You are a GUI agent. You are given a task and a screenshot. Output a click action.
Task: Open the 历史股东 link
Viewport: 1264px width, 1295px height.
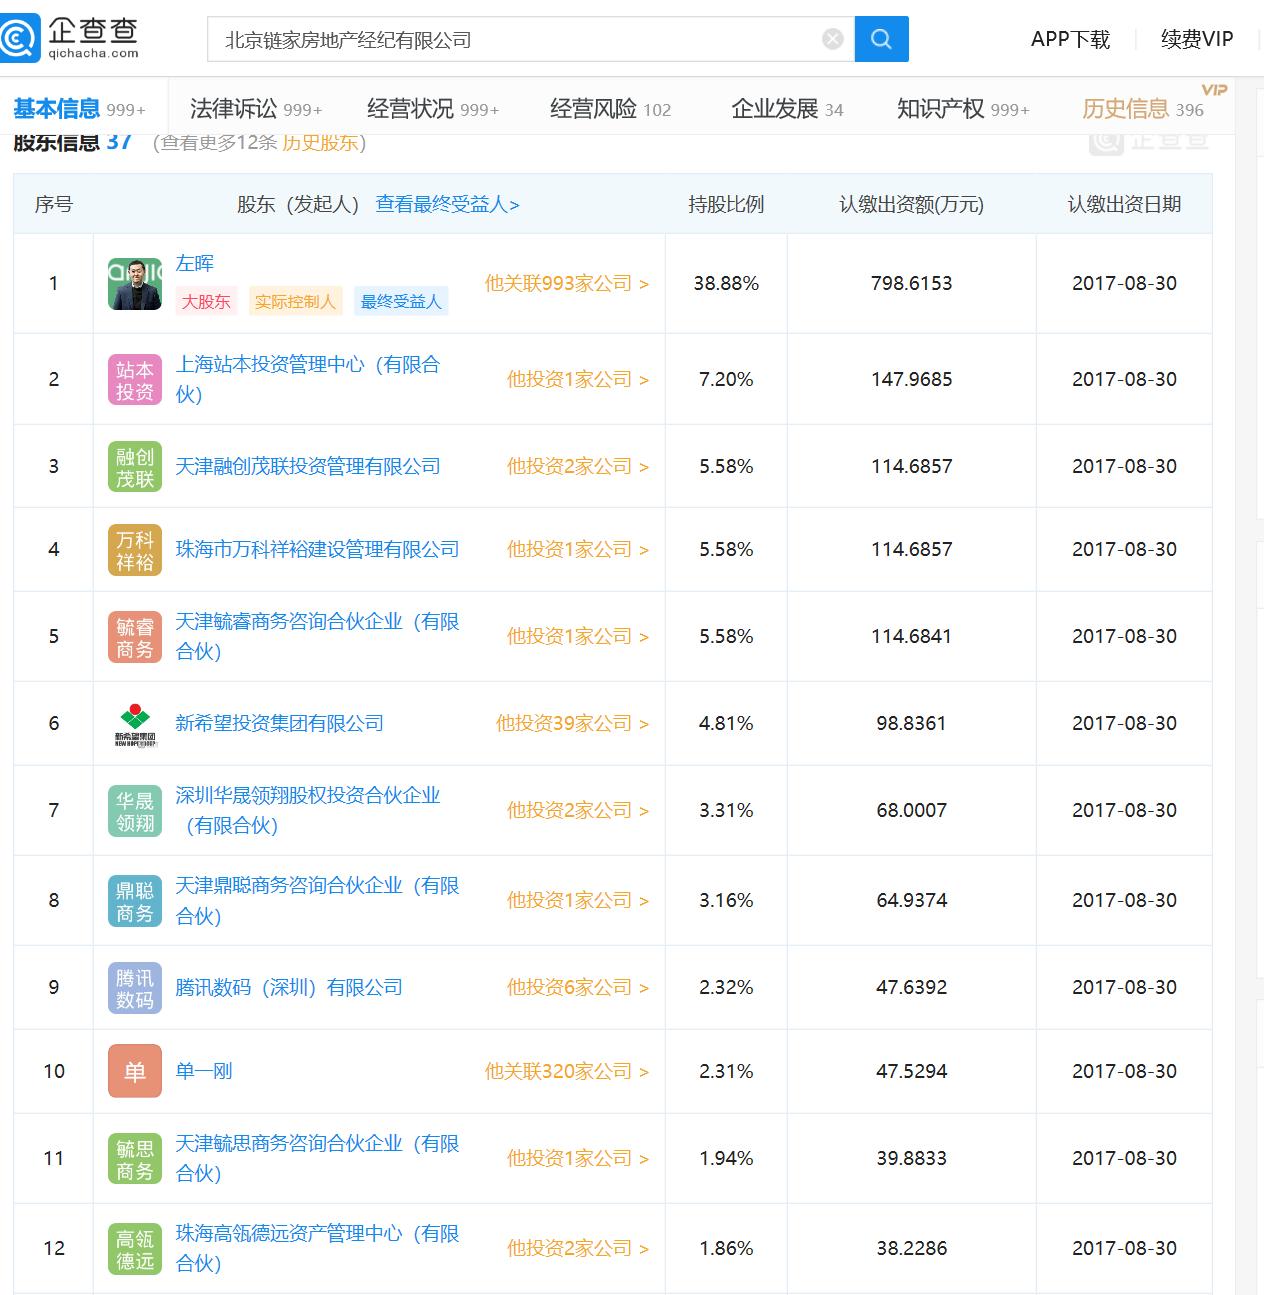coord(320,142)
